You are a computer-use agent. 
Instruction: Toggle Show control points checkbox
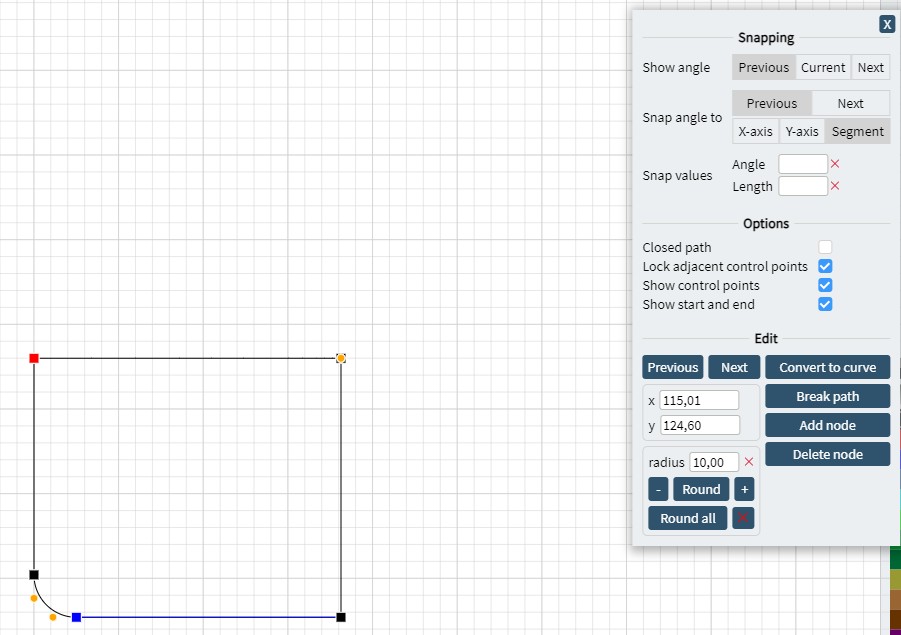(x=825, y=285)
